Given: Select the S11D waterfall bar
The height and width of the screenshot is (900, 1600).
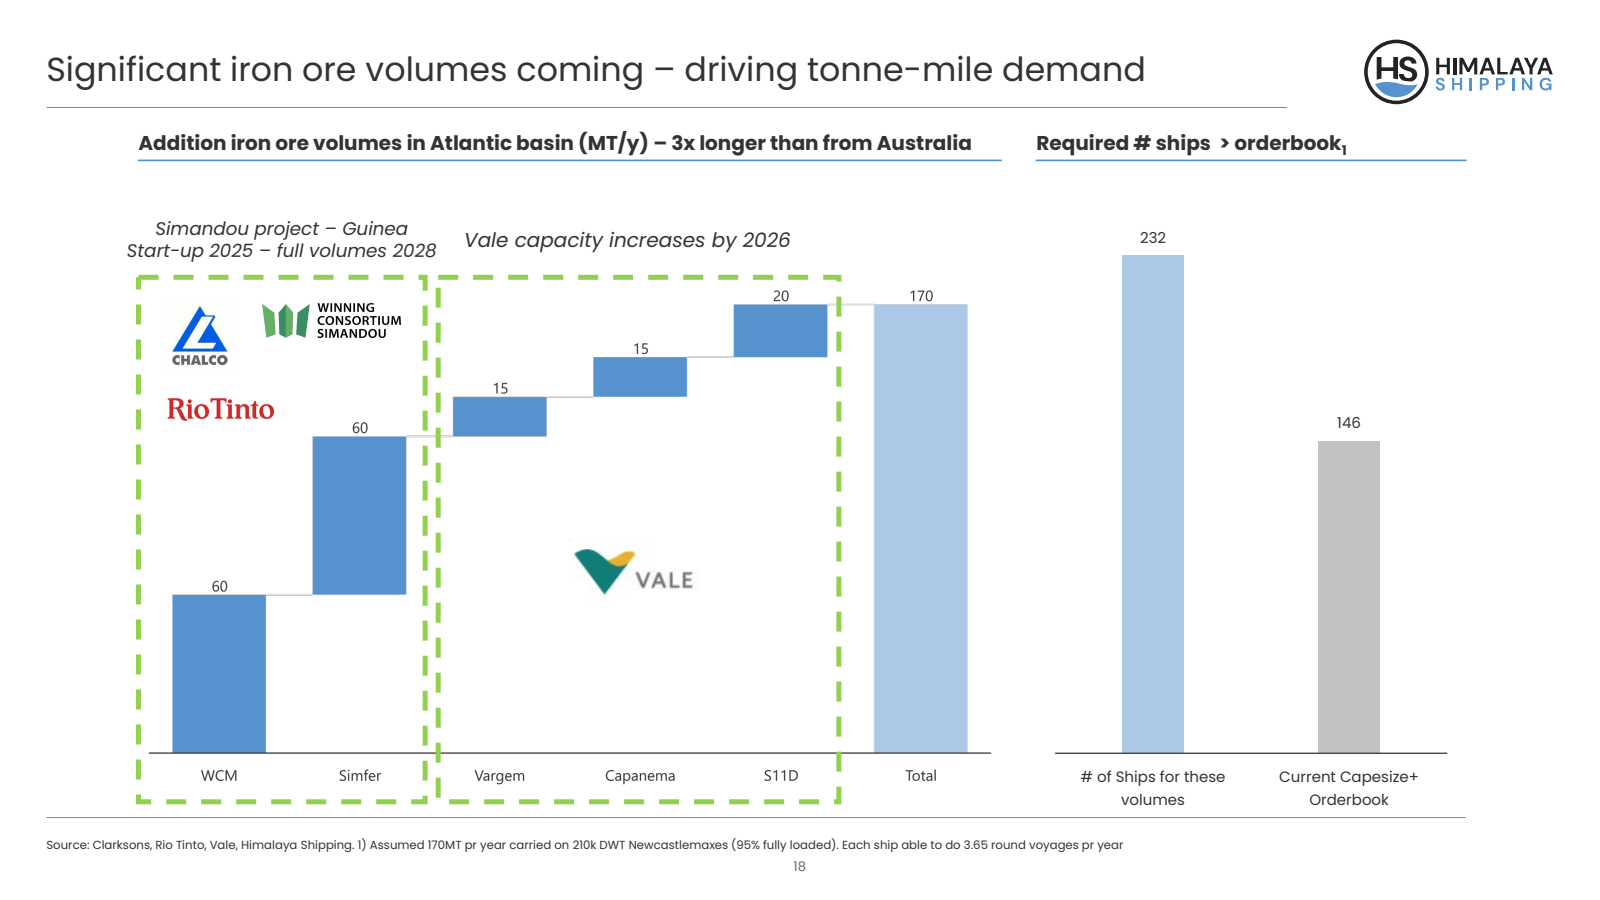Looking at the screenshot, I should (780, 330).
